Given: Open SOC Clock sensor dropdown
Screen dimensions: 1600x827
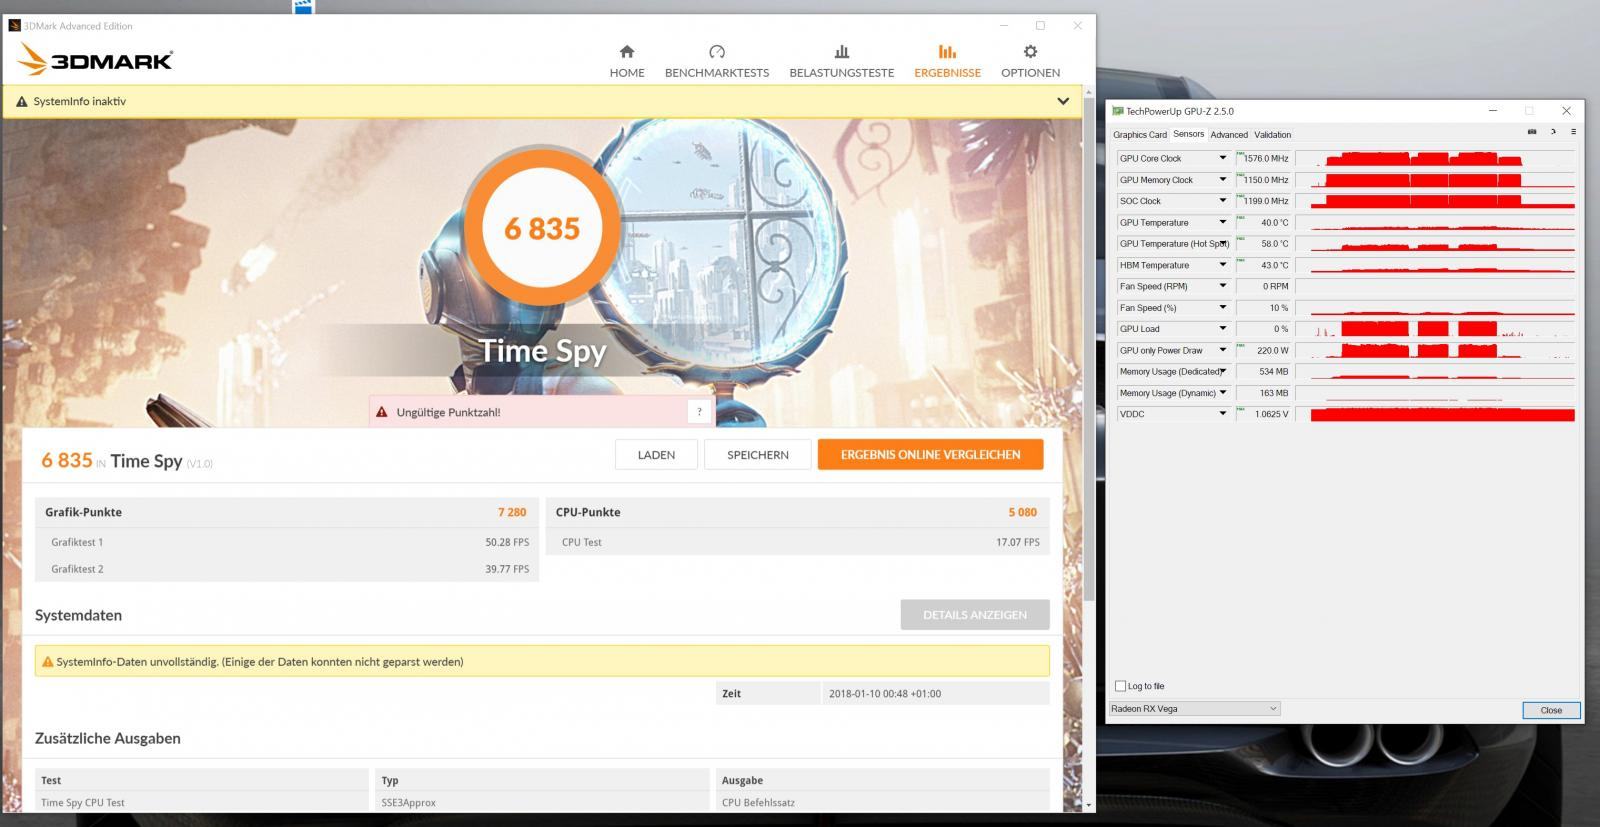Looking at the screenshot, I should coord(1222,201).
